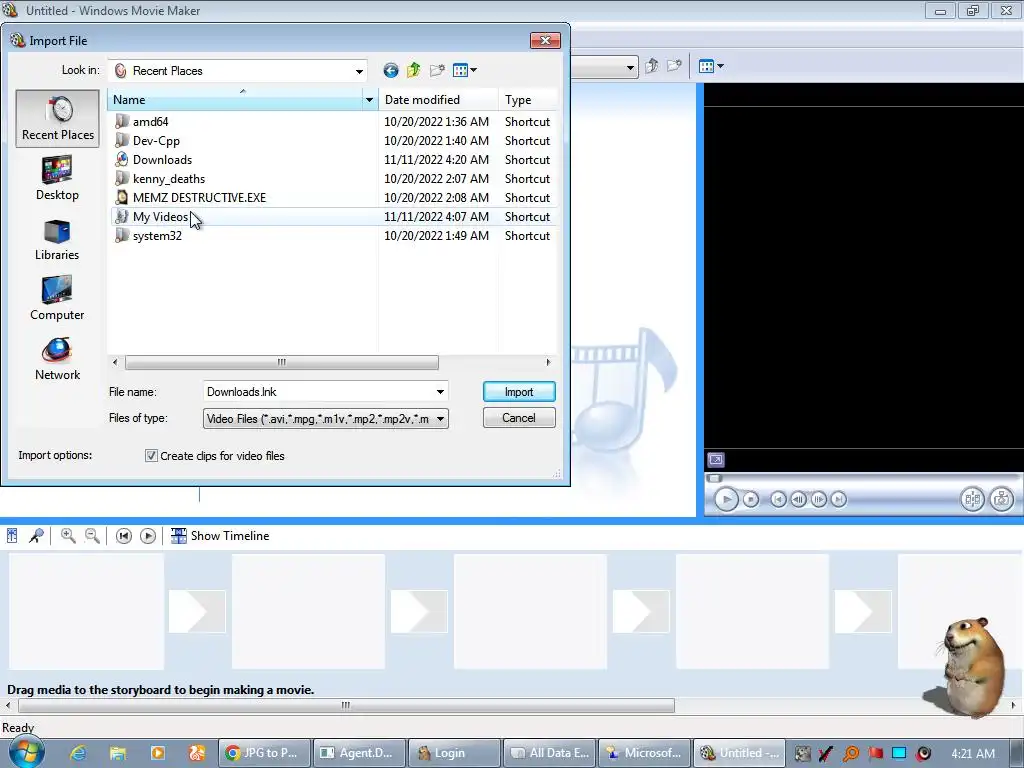
Task: Open Network in the places bar
Action: pos(57,359)
